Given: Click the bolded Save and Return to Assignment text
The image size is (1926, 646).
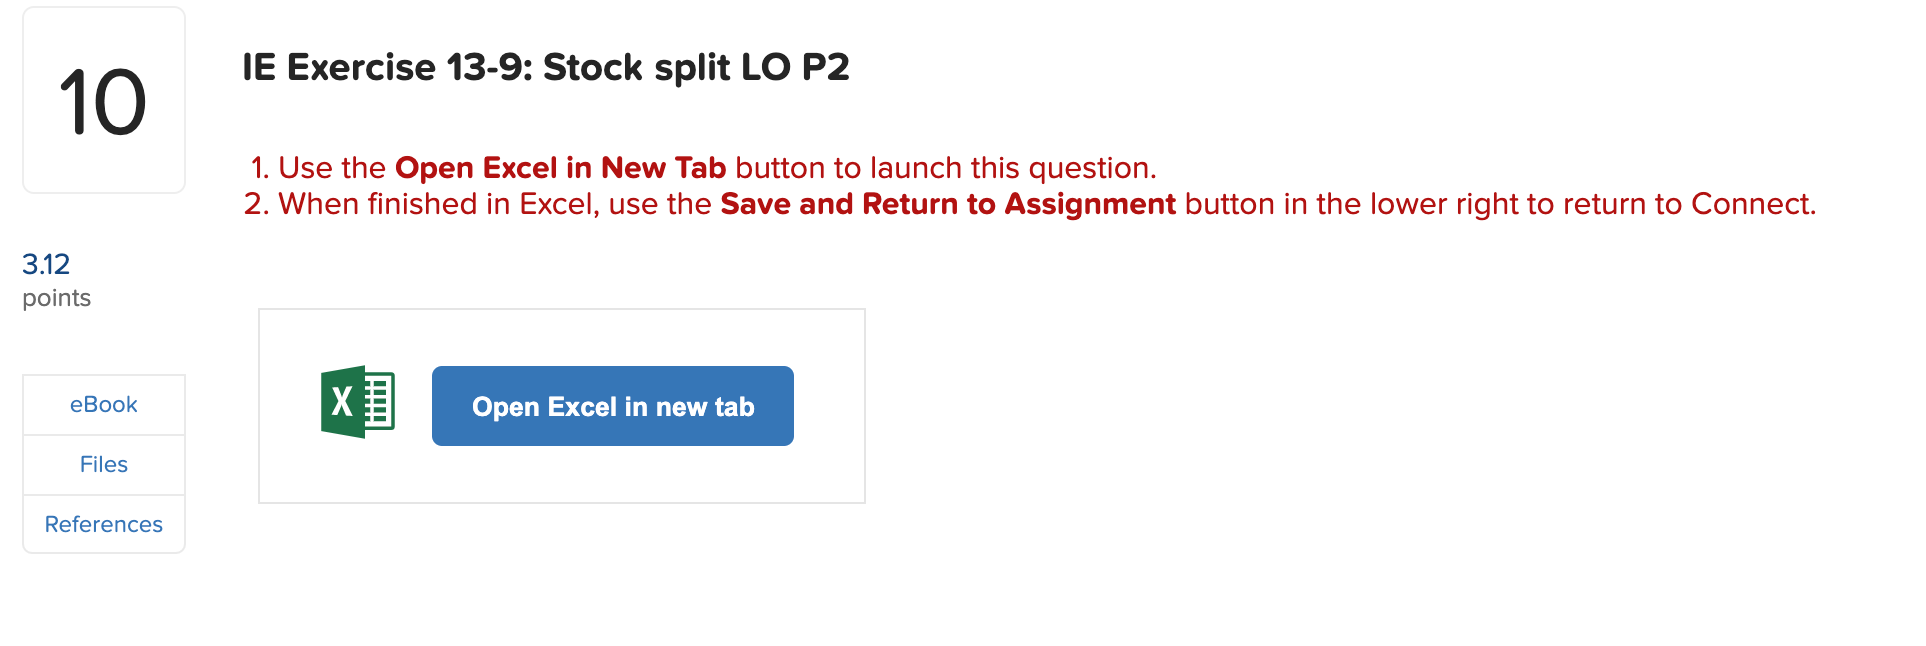Looking at the screenshot, I should click(948, 203).
